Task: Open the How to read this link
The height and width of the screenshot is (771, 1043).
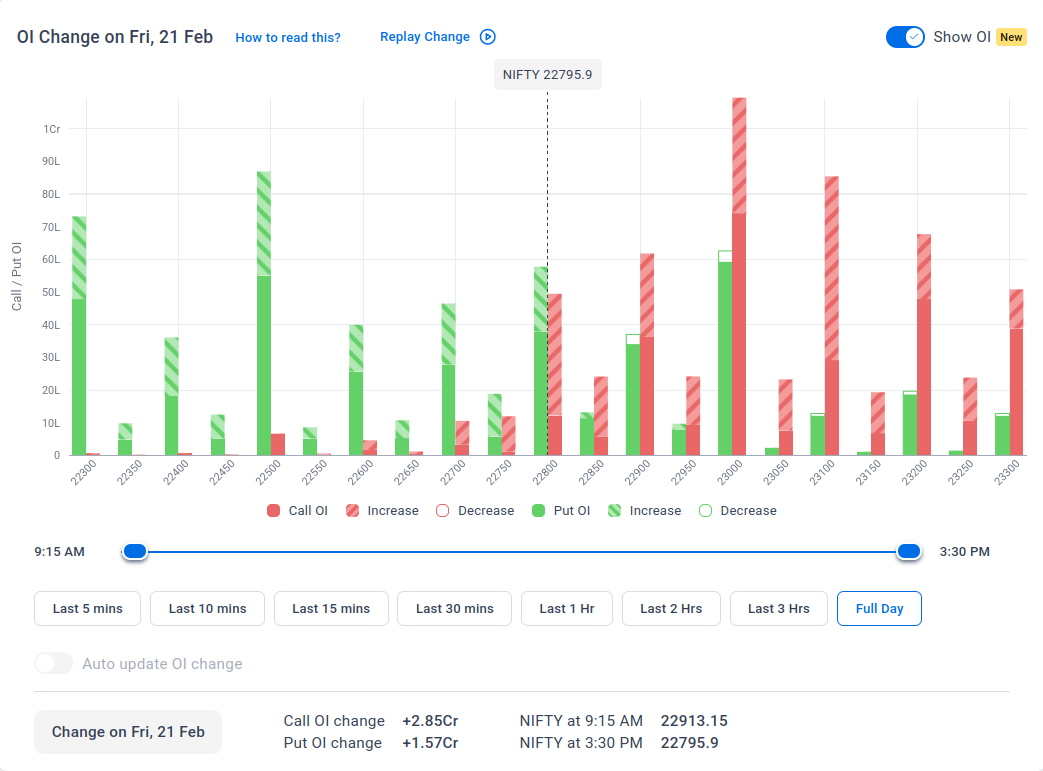Action: tap(288, 37)
